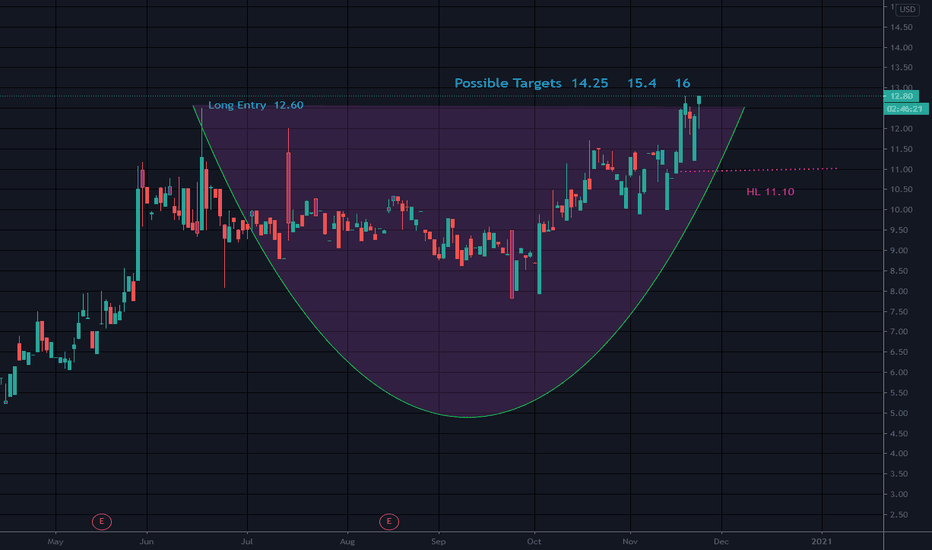Click the earnings E marker after Aug
932x550 pixels.
point(389,521)
